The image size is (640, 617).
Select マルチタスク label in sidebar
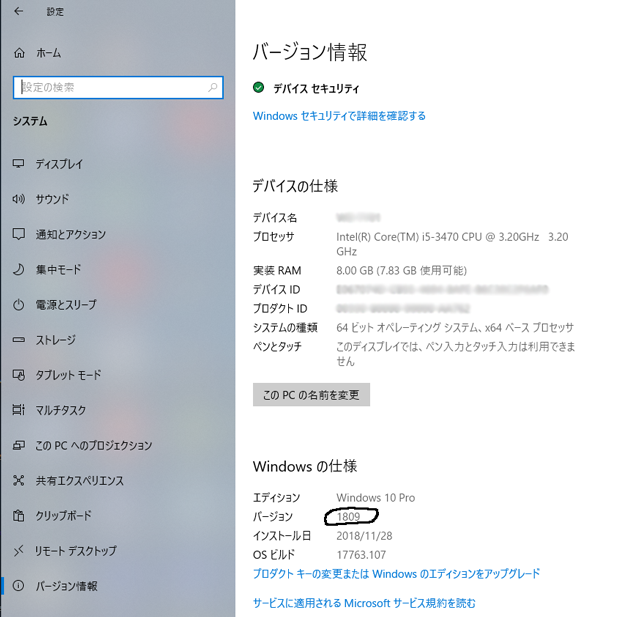coord(61,410)
